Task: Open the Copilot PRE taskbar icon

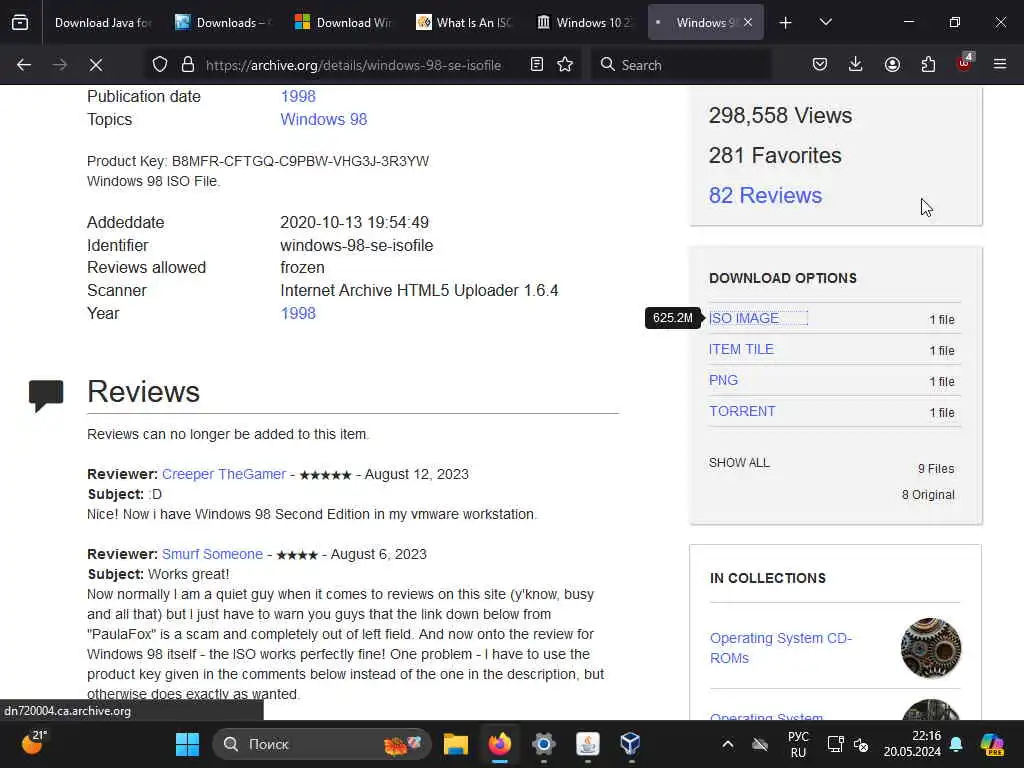Action: (x=992, y=744)
